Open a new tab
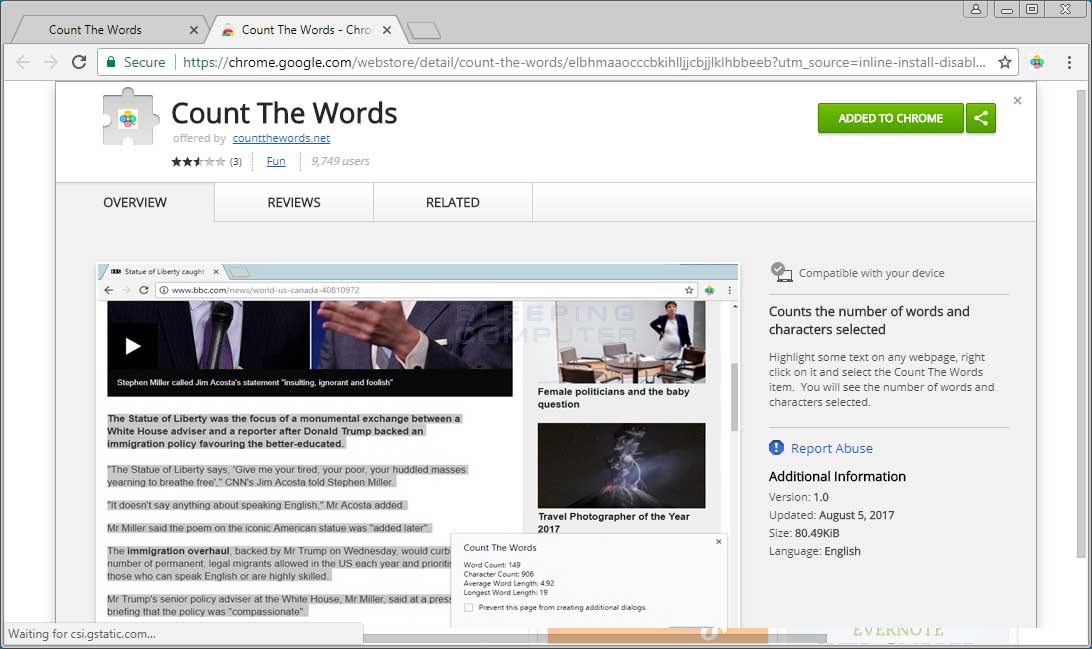This screenshot has width=1092, height=649. 423,31
